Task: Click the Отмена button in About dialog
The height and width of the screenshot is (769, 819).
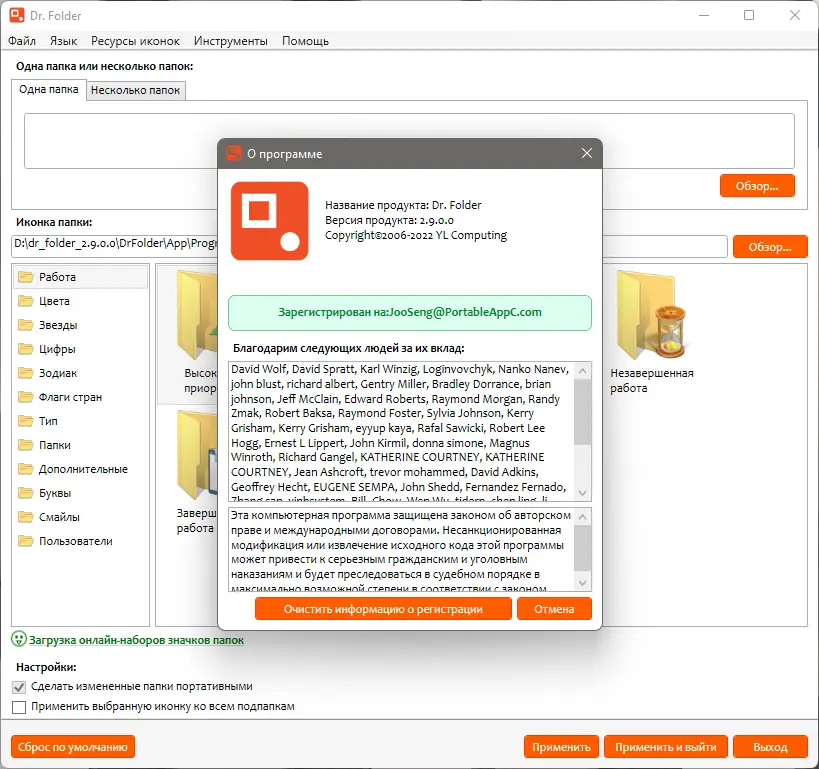Action: 554,609
